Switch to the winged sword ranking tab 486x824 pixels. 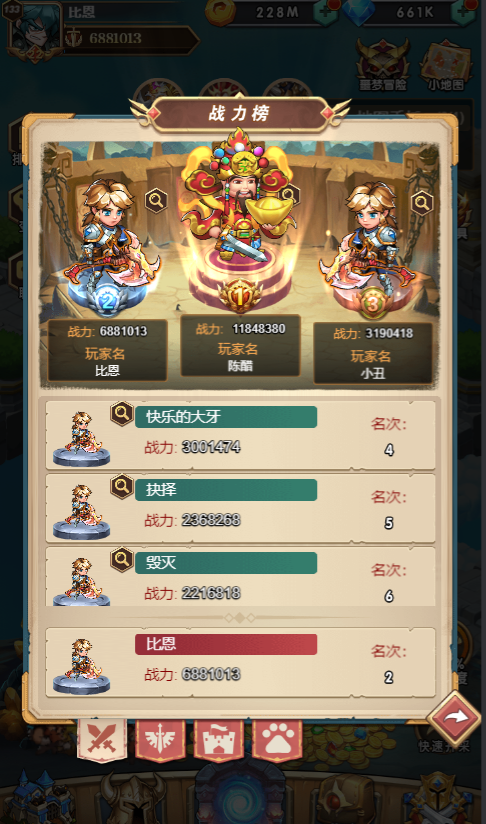click(160, 740)
